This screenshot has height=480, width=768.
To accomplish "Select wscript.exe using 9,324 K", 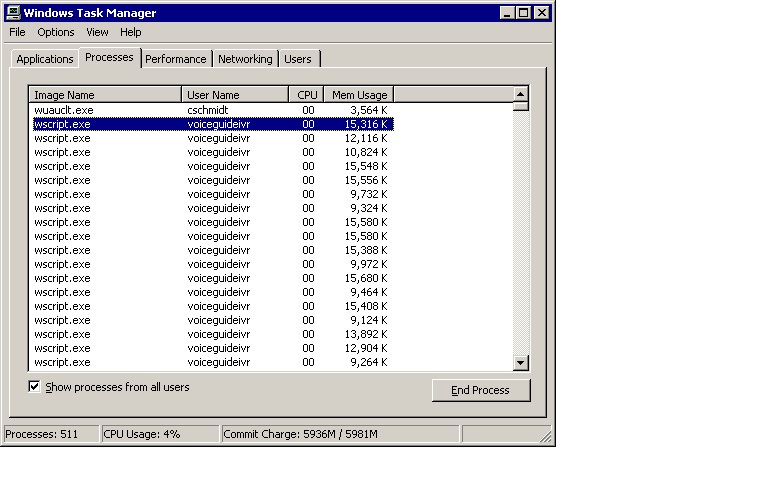I will coord(213,208).
